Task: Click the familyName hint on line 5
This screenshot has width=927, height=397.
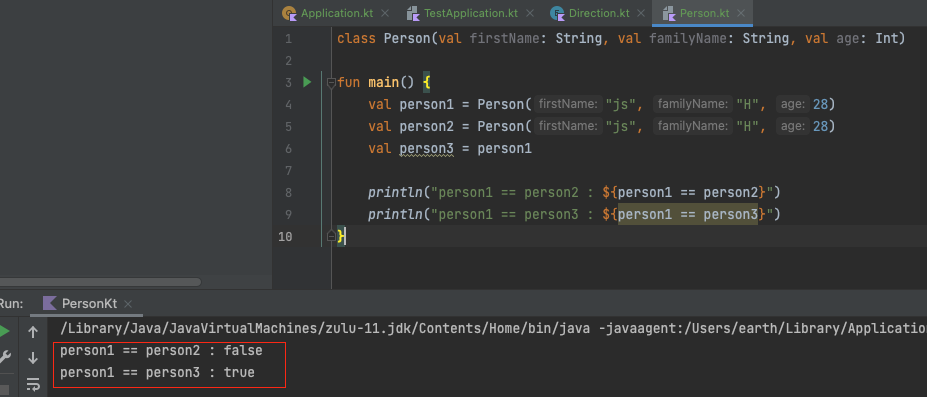Action: tap(692, 126)
